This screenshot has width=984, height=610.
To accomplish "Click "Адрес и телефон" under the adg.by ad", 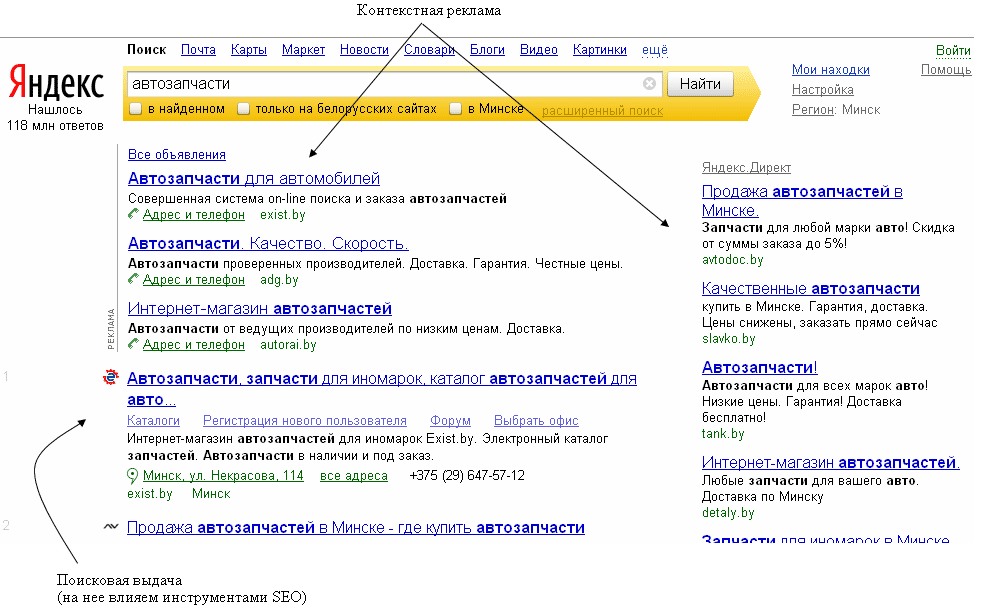I will [193, 280].
